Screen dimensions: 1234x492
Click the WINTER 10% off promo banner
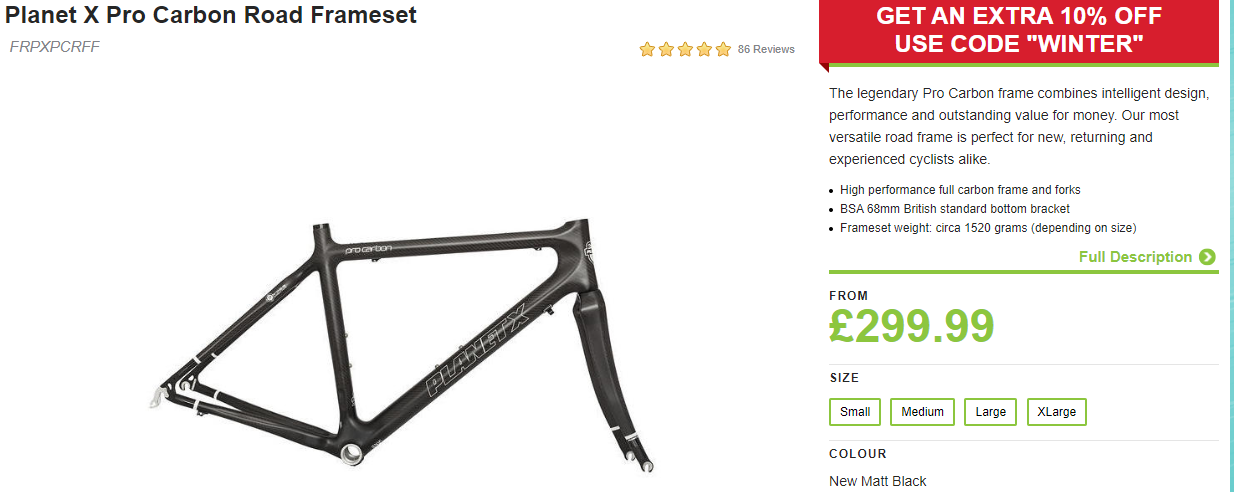tap(1019, 31)
